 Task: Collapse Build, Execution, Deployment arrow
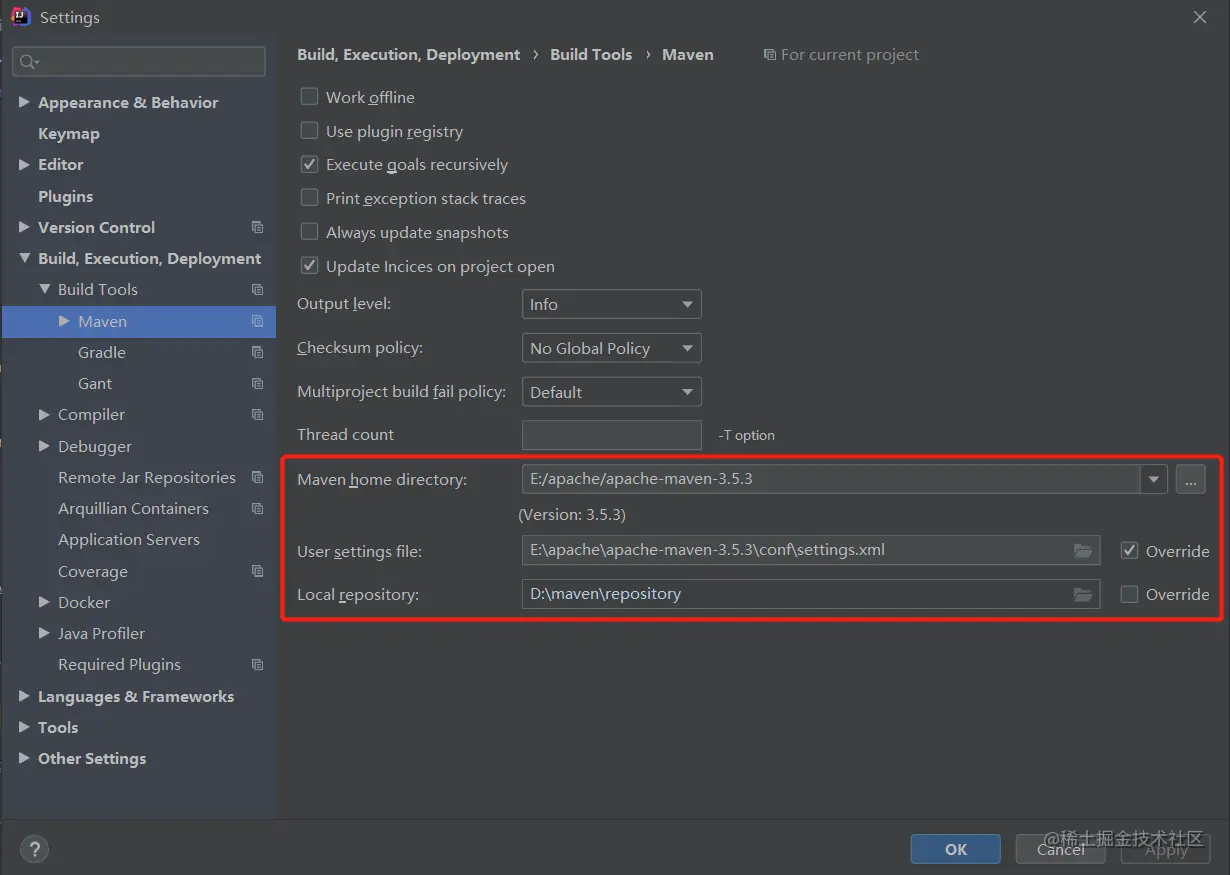tap(24, 258)
